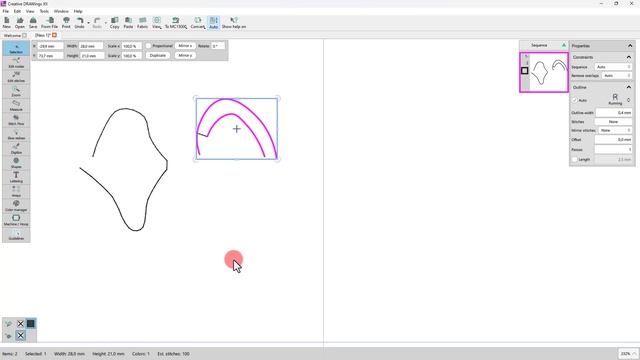
Task: Enable the Proportional checkbox
Action: click(149, 46)
